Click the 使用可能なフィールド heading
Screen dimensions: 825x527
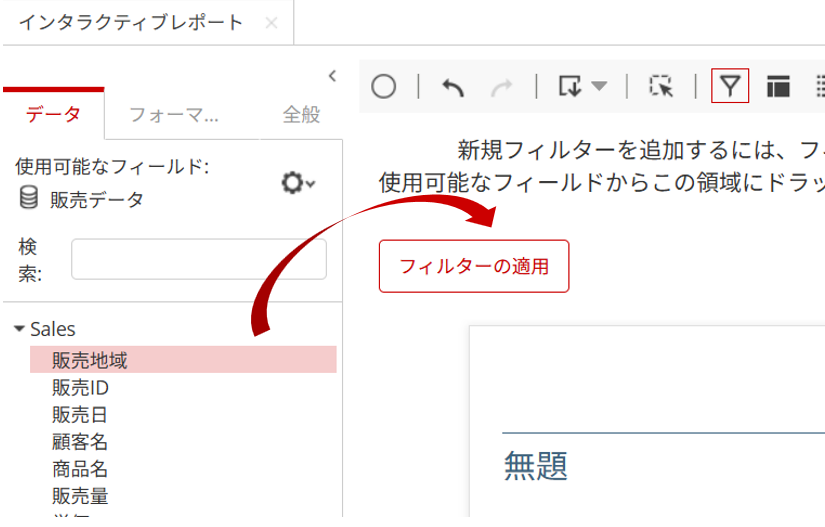112,167
